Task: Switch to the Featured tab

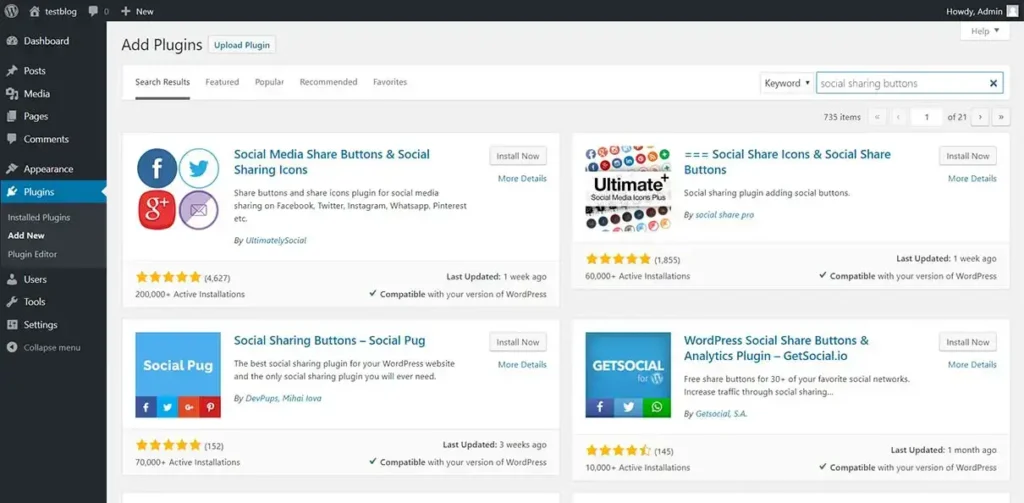Action: click(x=222, y=82)
